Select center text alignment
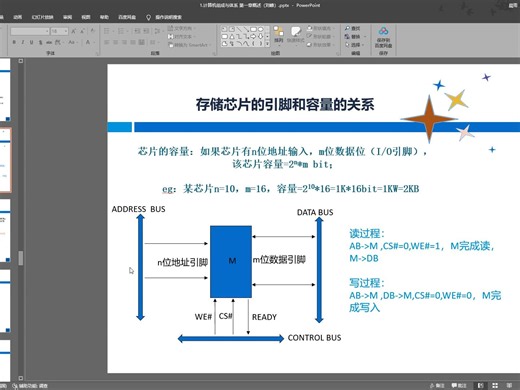 click(116, 42)
